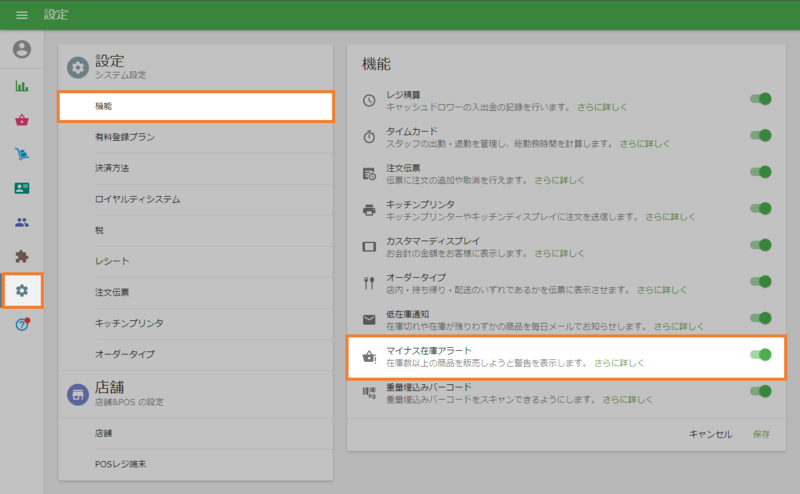This screenshot has height=494, width=800.
Task: Open inventory management cart icon in sidebar
Action: pos(22,154)
